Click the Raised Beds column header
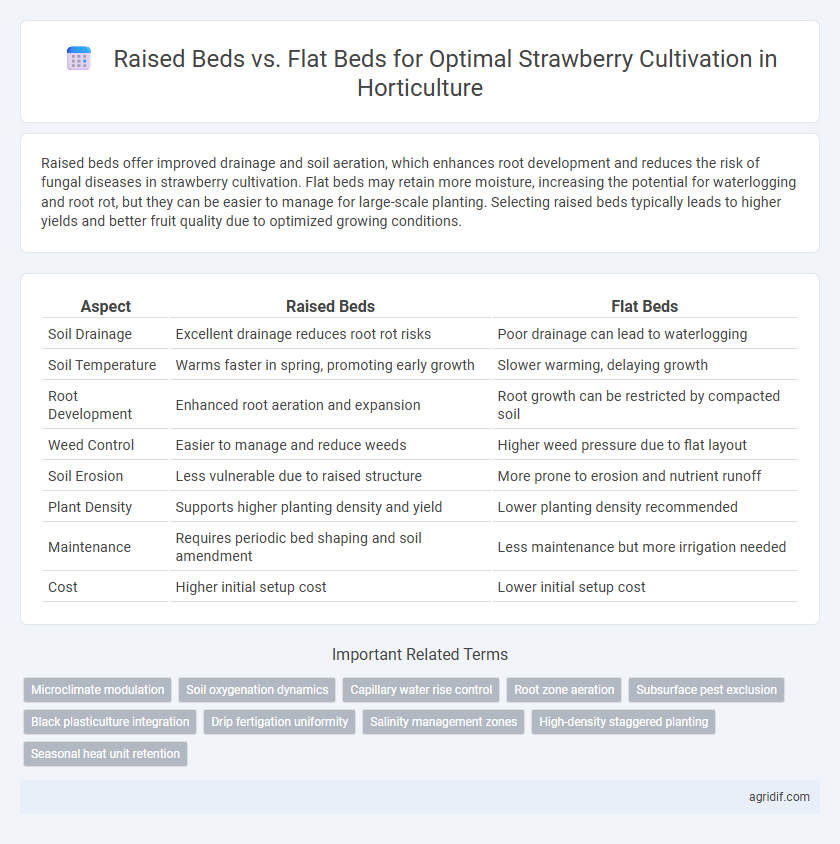The image size is (840, 844). (330, 306)
